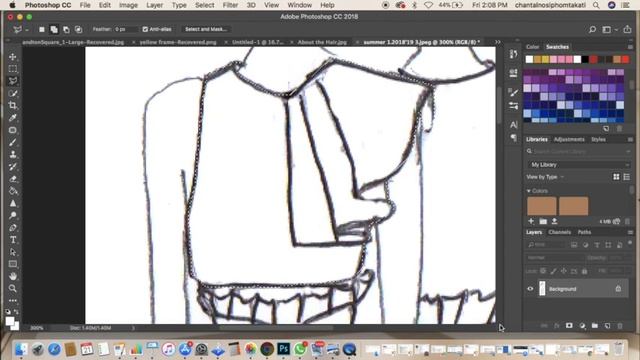The image size is (640, 360).
Task: Switch library to grid view
Action: click(616, 177)
